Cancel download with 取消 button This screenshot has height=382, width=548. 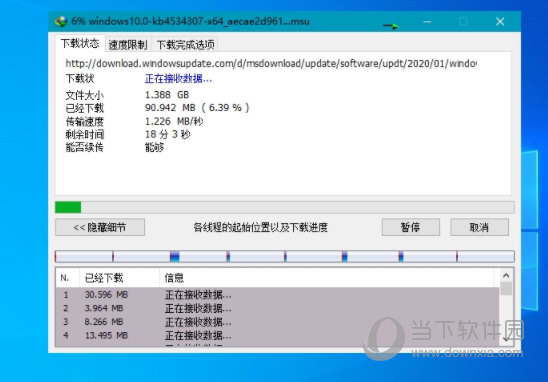[x=479, y=228]
